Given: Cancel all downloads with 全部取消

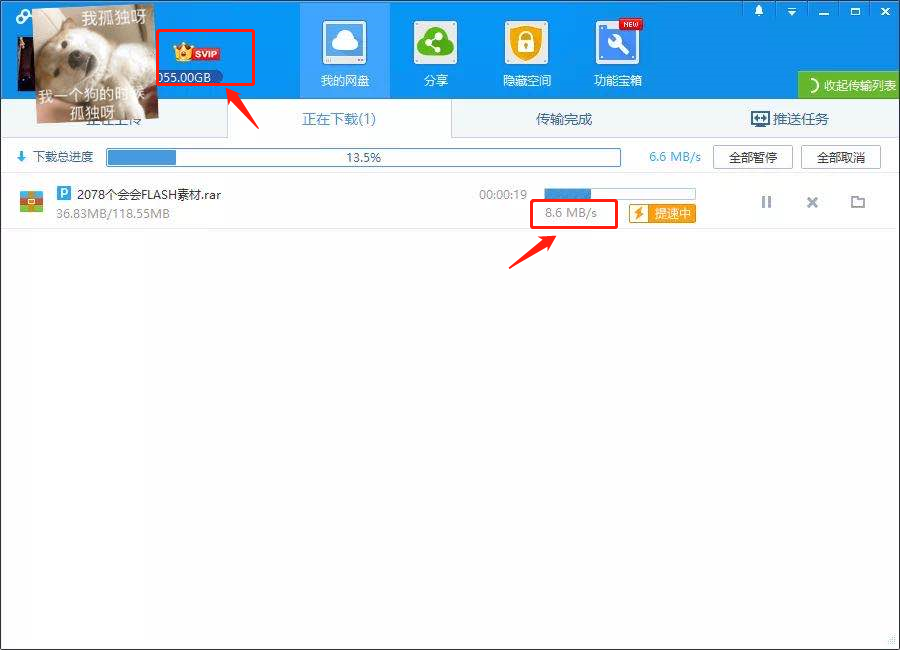Looking at the screenshot, I should [x=841, y=157].
